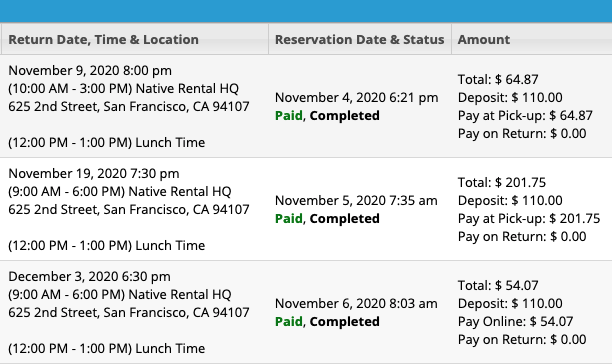The width and height of the screenshot is (612, 364).
Task: Select Total $ 64.87 amount
Action: [498, 80]
